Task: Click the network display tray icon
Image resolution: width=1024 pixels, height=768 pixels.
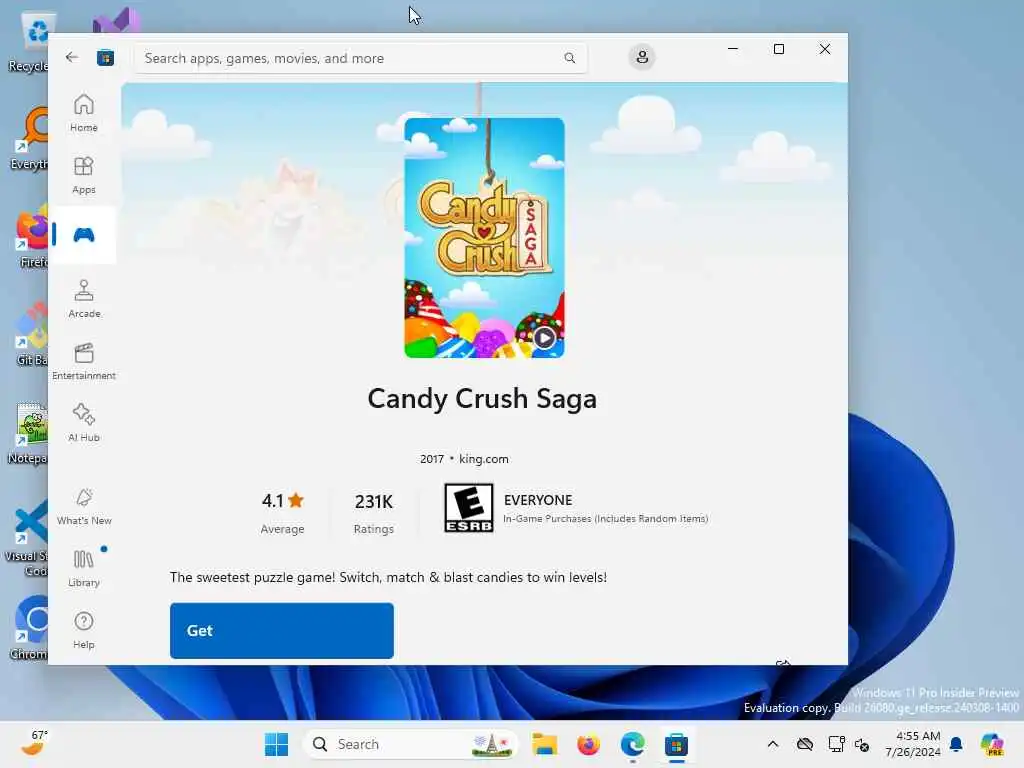Action: 836,744
